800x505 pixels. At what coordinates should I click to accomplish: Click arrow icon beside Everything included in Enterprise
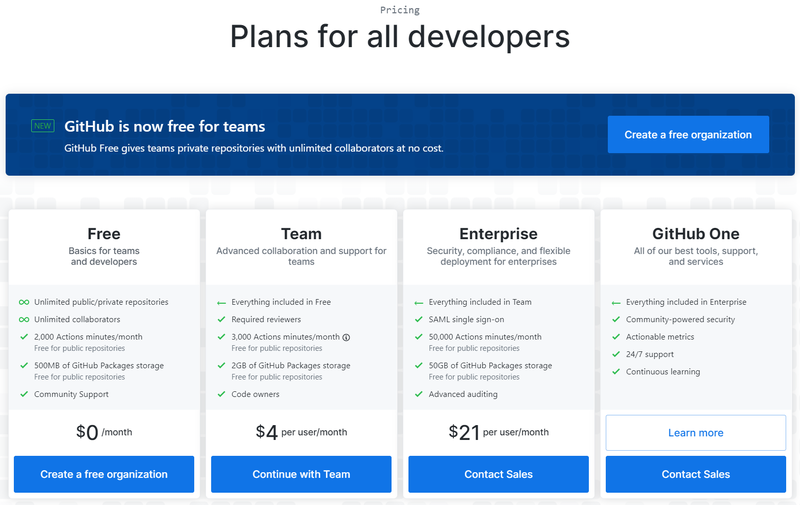[616, 302]
